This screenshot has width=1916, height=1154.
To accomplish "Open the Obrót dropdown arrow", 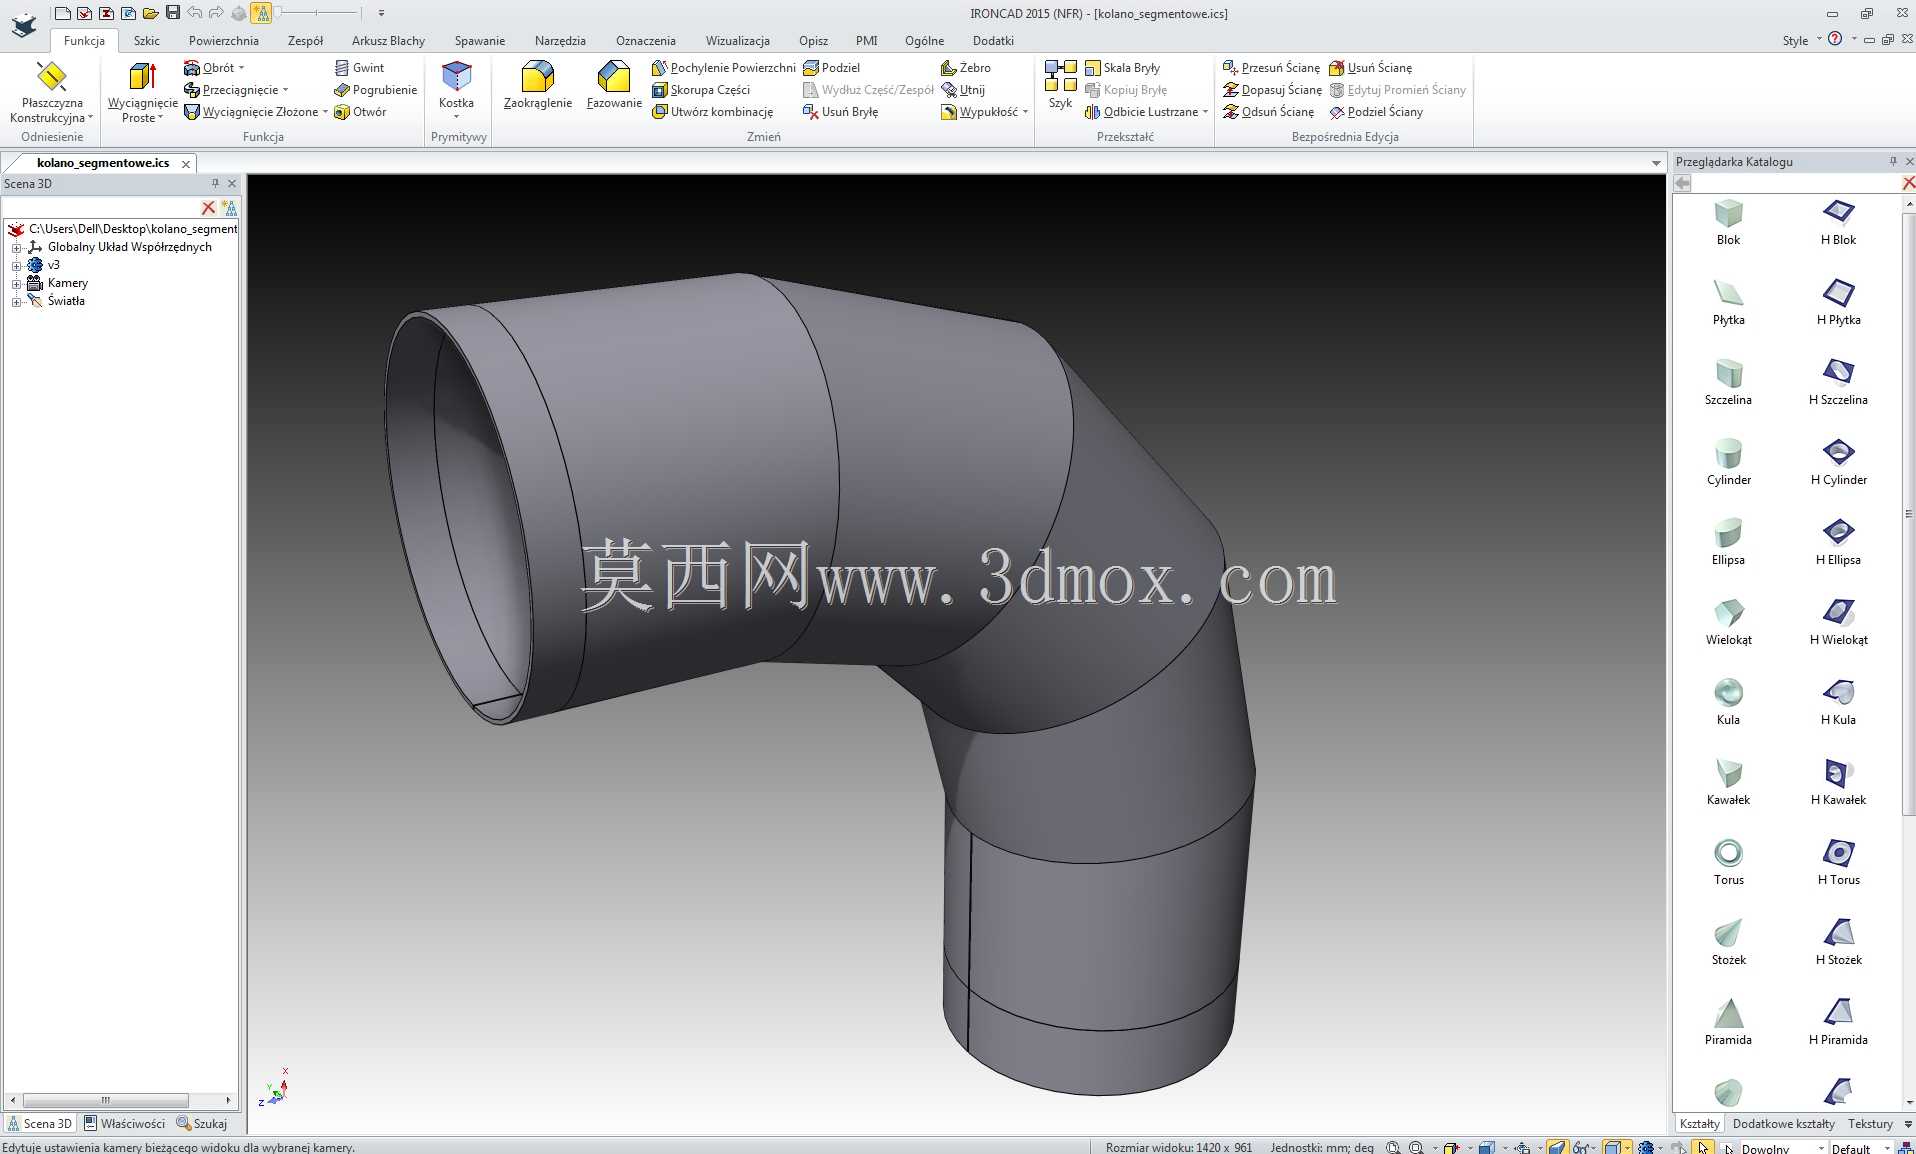I will (x=241, y=68).
